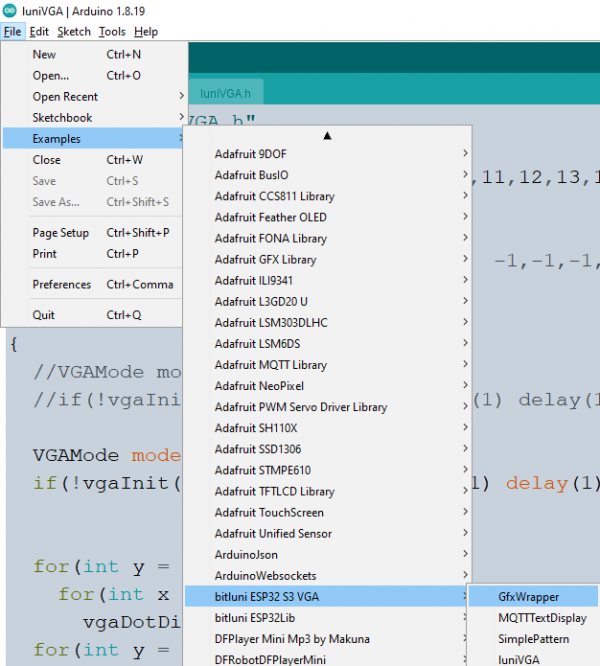Open the Help menu
The height and width of the screenshot is (666, 600).
146,32
